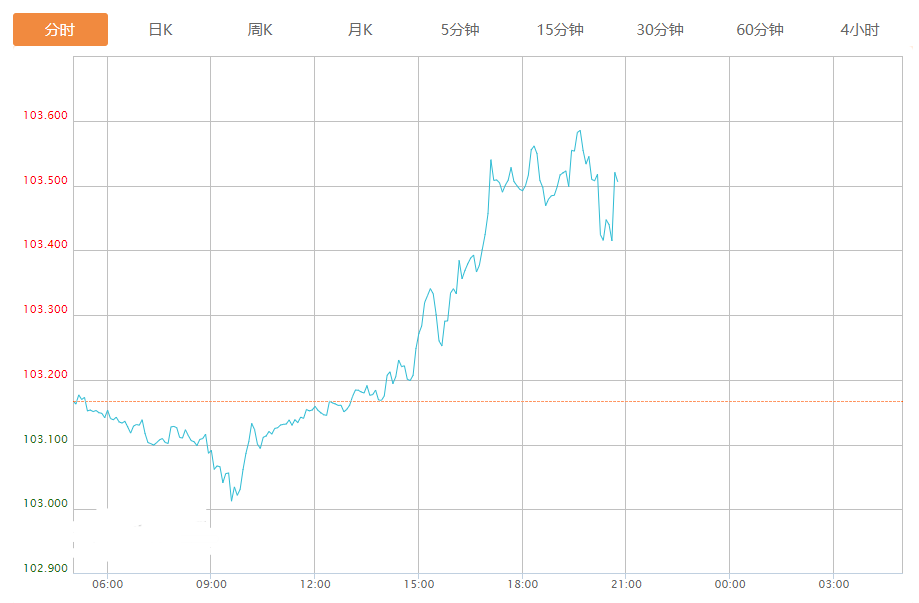Open the 60分钟 interval tab
This screenshot has width=919, height=603.
[x=760, y=30]
